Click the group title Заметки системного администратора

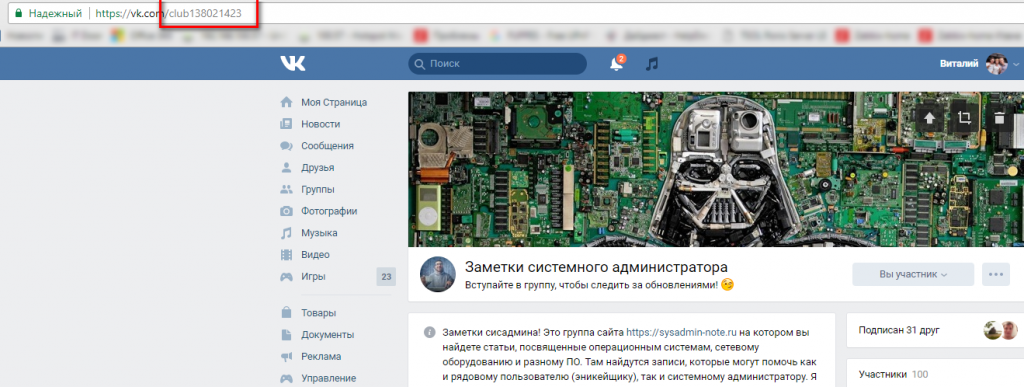coord(596,266)
